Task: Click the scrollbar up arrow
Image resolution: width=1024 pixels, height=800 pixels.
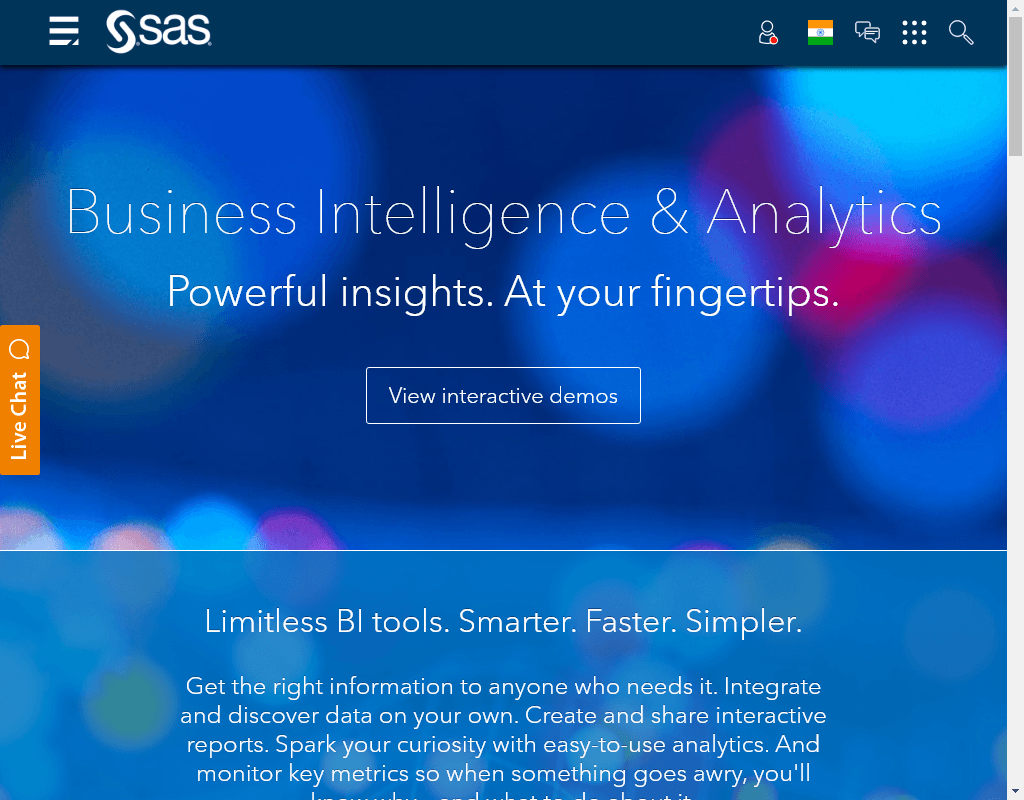Action: coord(1016,7)
